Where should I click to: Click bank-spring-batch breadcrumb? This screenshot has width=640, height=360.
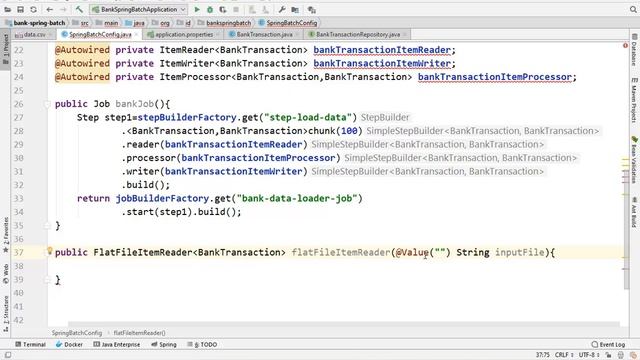pyautogui.click(x=36, y=23)
